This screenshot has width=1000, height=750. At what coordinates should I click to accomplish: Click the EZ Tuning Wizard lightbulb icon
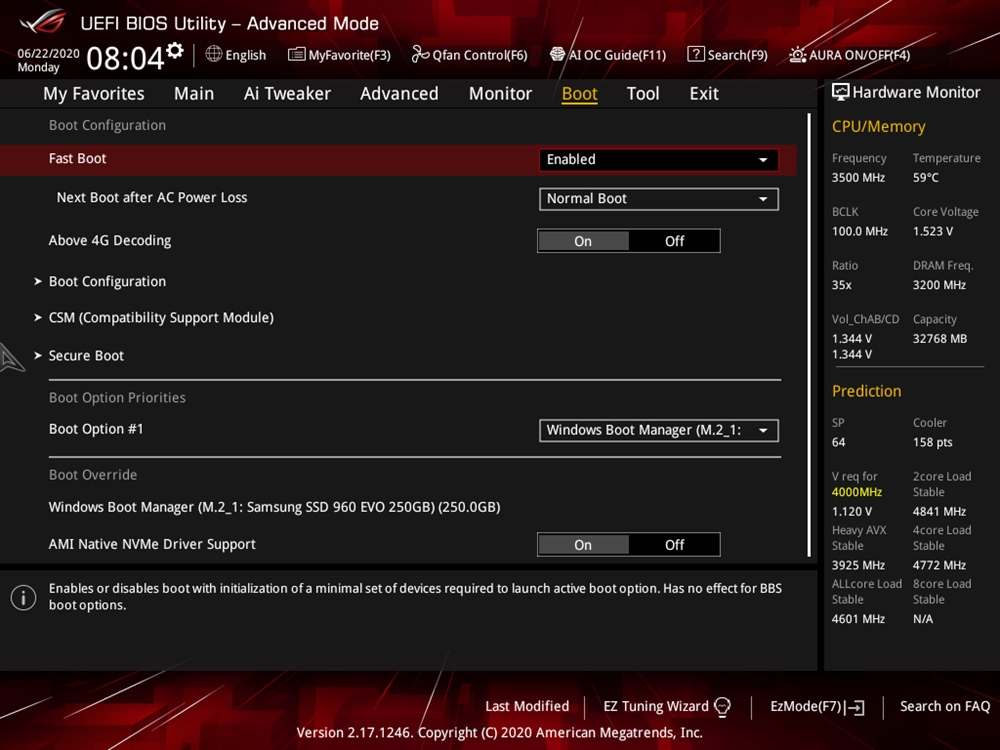pyautogui.click(x=722, y=706)
